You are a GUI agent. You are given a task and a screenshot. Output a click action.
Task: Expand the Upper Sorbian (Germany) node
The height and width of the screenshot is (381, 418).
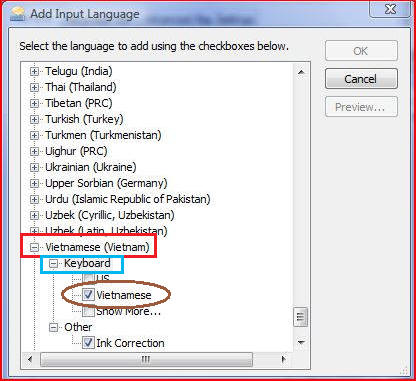34,183
